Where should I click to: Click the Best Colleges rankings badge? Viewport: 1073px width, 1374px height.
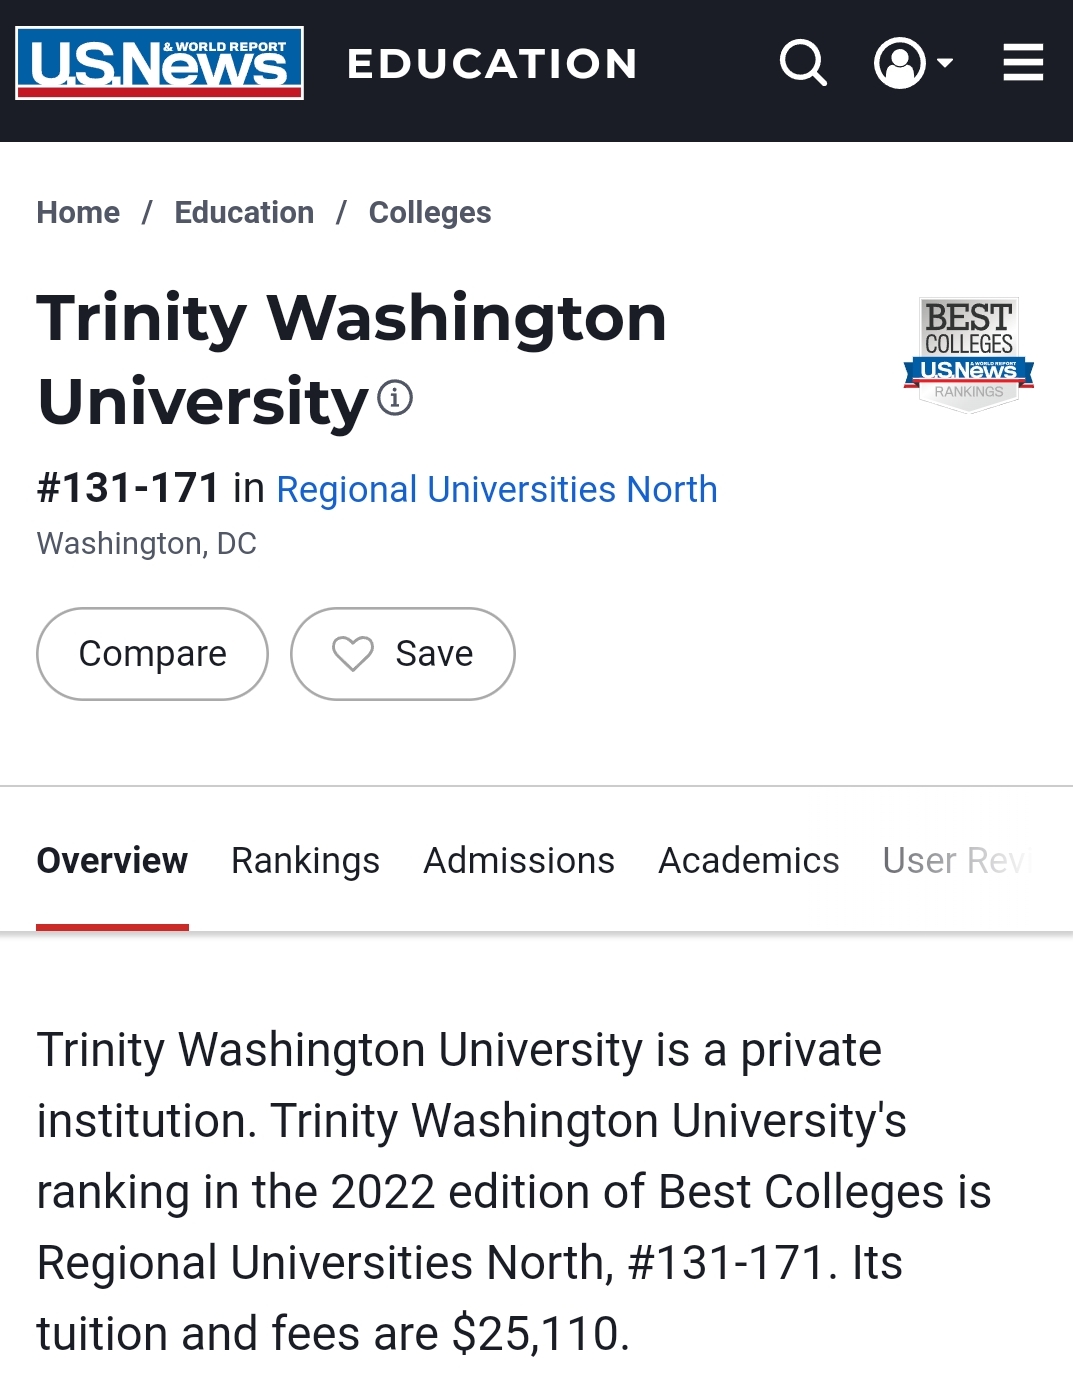tap(968, 355)
